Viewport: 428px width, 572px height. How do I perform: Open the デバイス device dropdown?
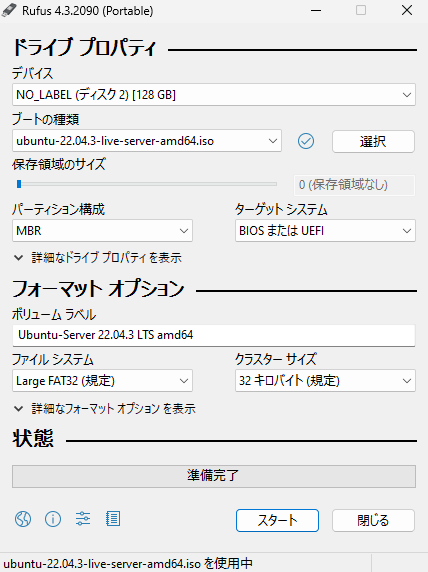(214, 95)
